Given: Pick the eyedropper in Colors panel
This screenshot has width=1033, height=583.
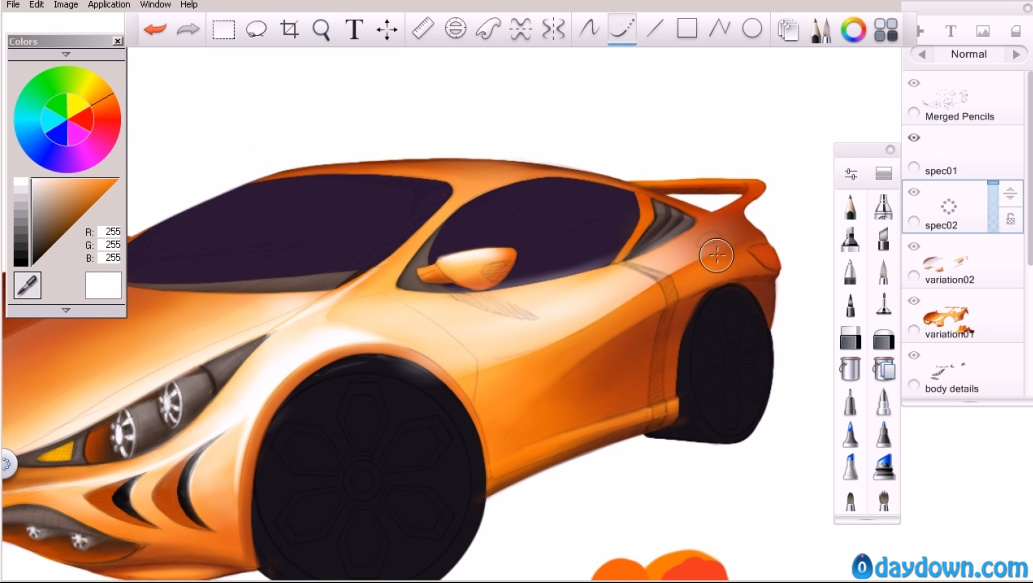Looking at the screenshot, I should [27, 285].
